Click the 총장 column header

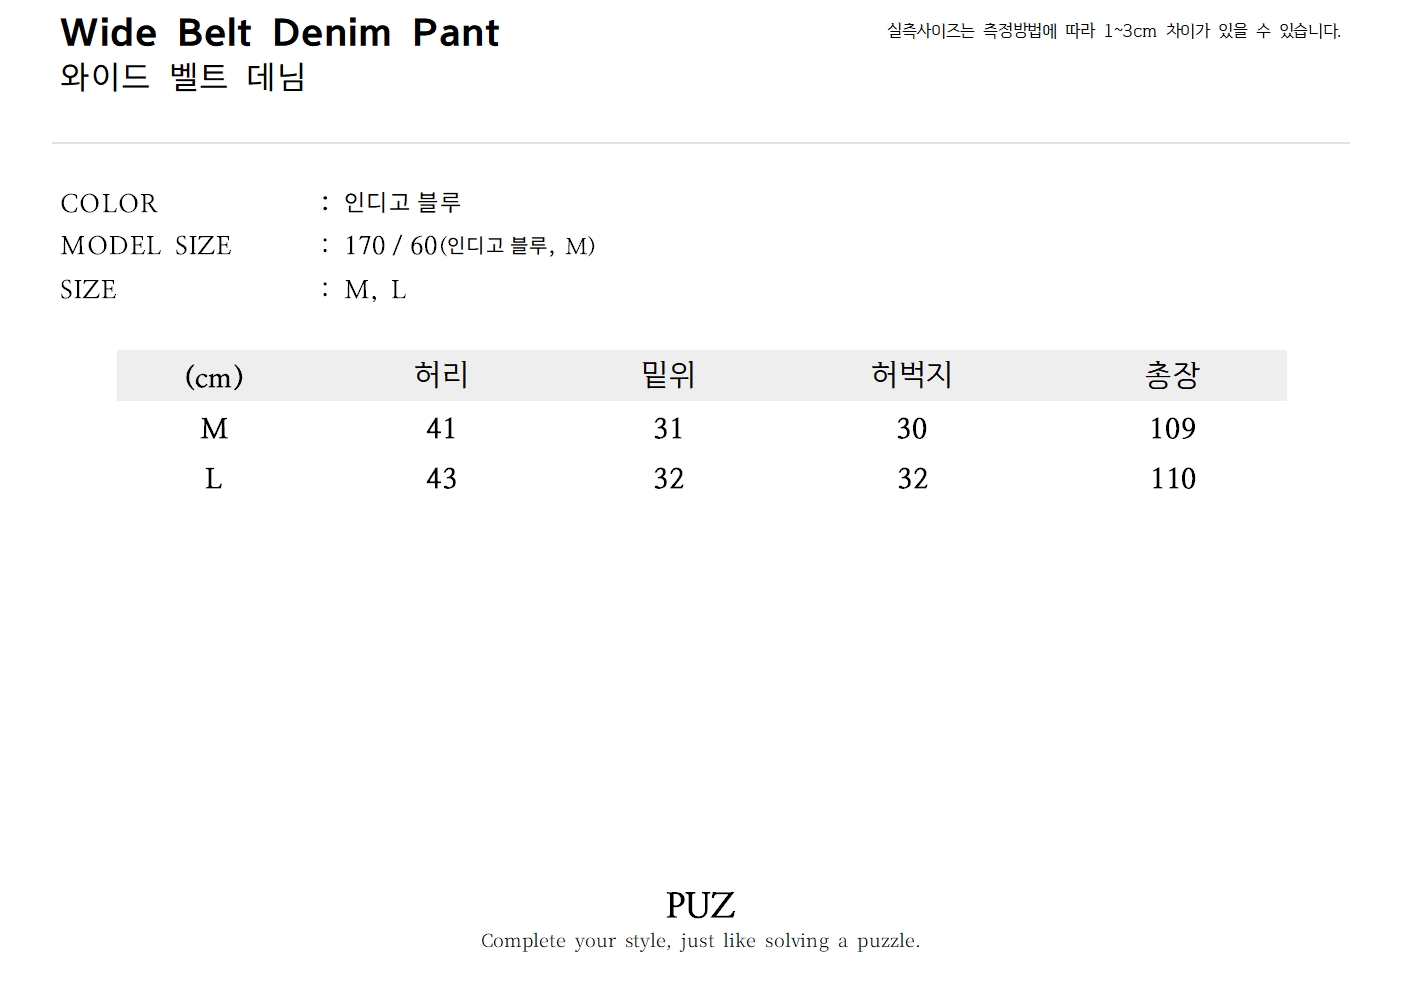point(1172,375)
